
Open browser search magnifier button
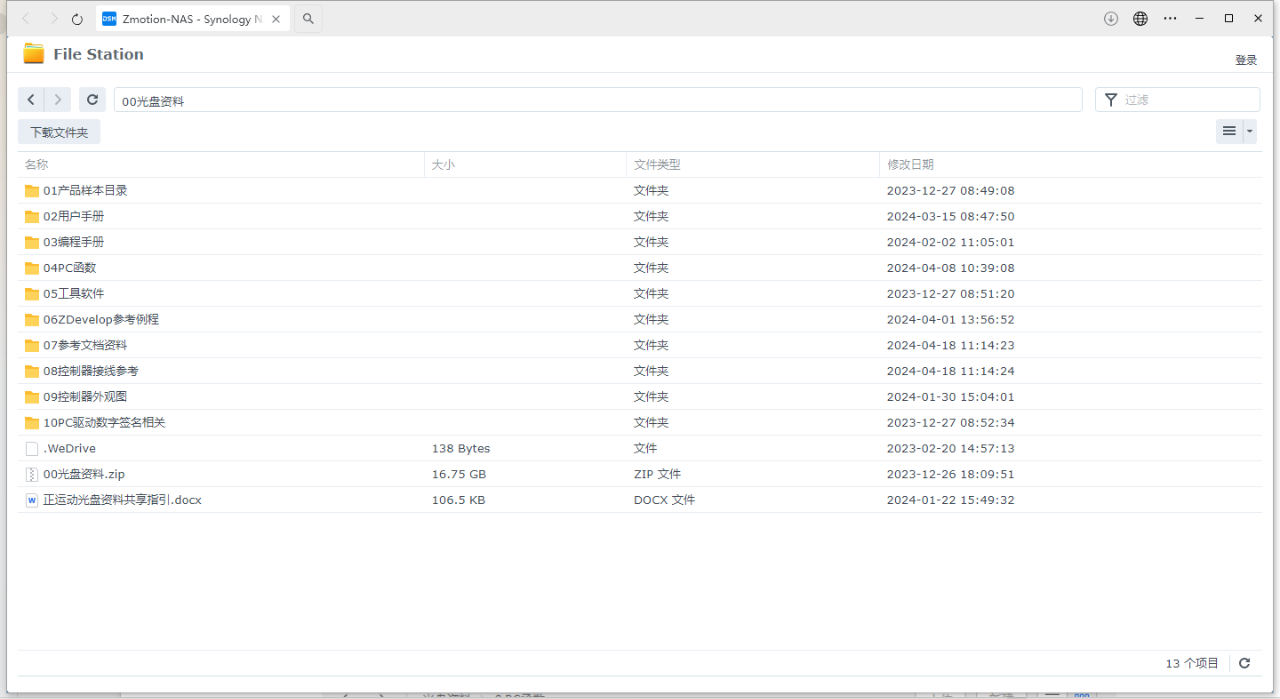(x=308, y=19)
